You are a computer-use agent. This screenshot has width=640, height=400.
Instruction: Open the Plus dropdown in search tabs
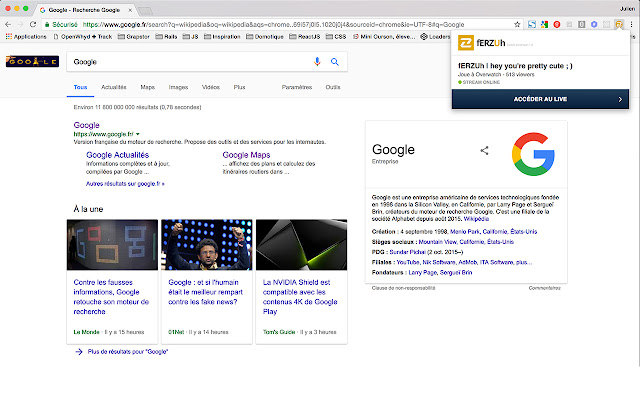(x=239, y=87)
